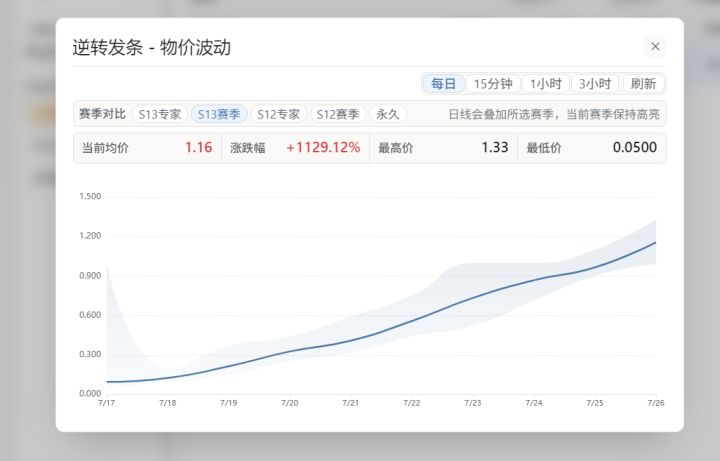The image size is (720, 461).
Task: Click the price line start at 7/17
Action: click(x=107, y=382)
